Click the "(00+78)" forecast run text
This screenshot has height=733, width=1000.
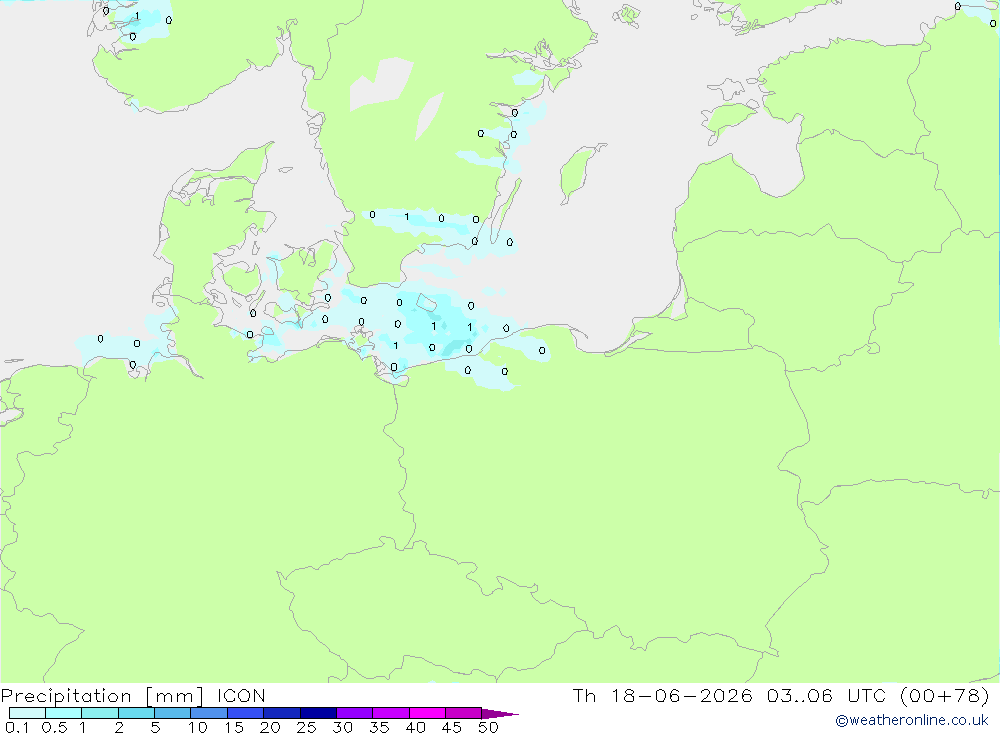[x=945, y=696]
